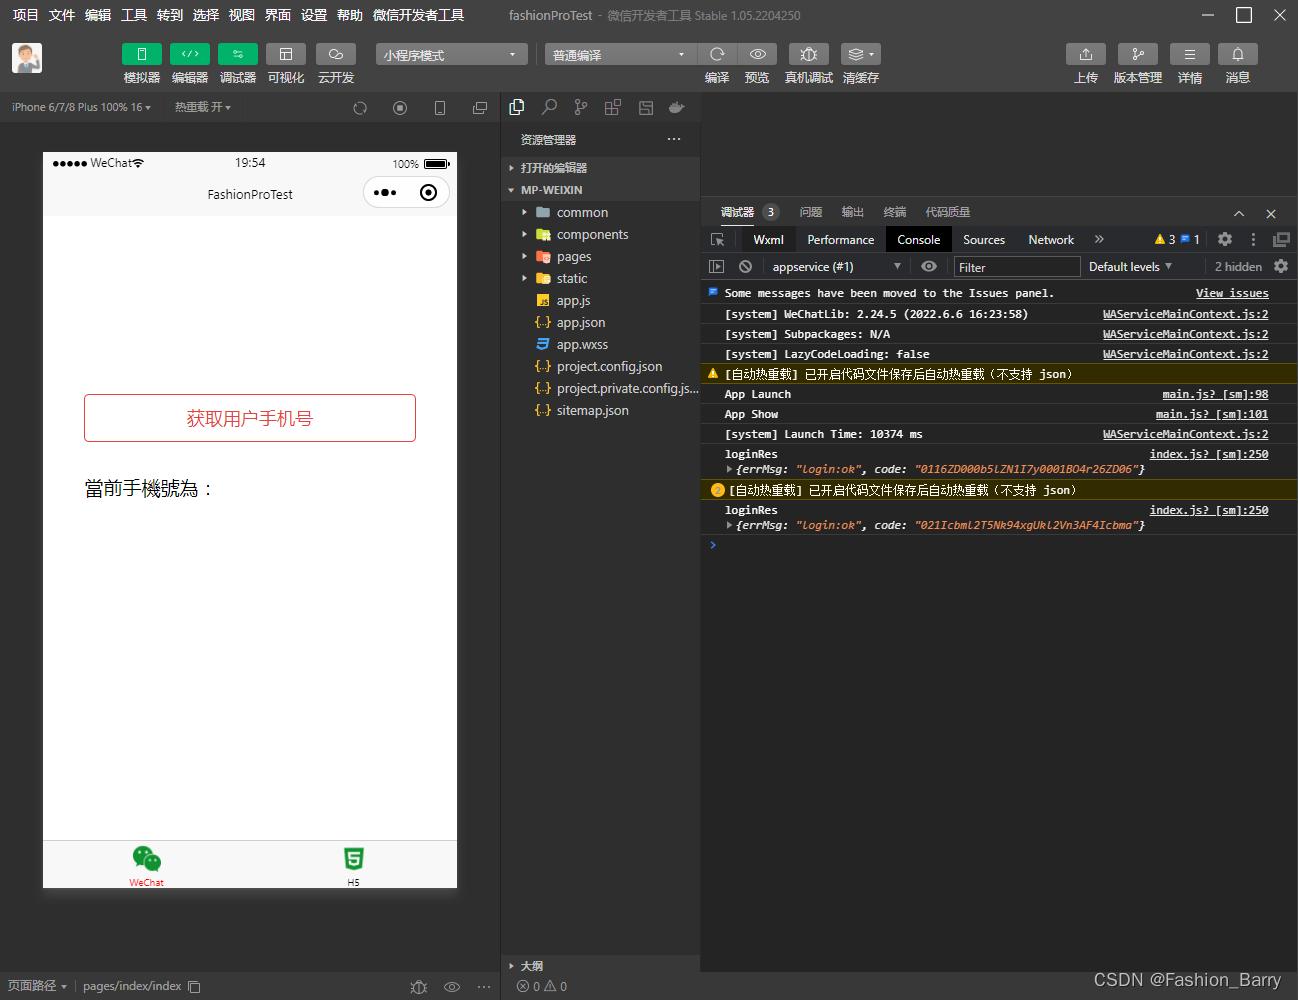Open DevTools settings gear icon
Screen dimensions: 1298x1000
click(x=1225, y=239)
